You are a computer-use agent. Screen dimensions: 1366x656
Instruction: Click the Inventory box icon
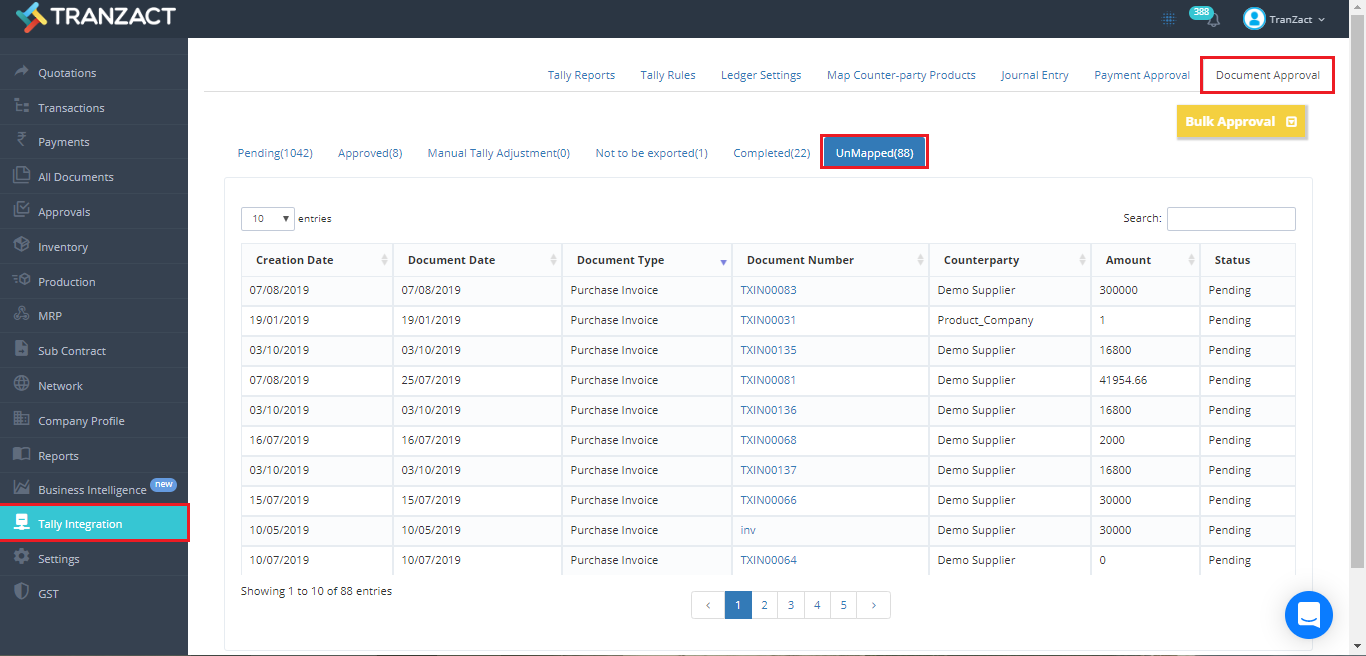click(21, 246)
